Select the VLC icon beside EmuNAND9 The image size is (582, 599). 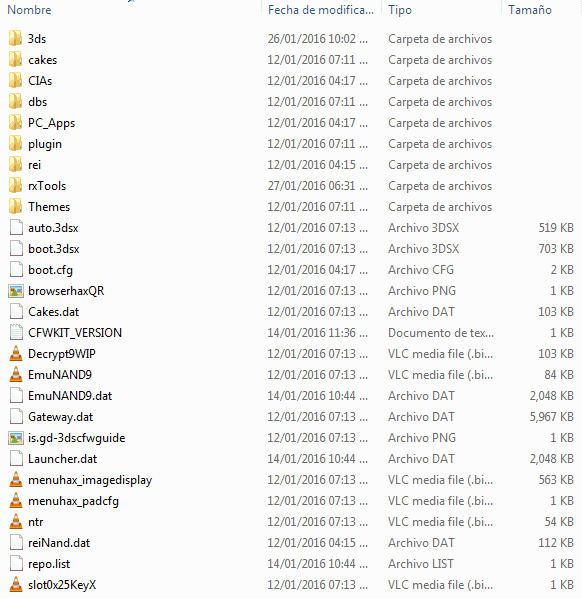(16, 375)
